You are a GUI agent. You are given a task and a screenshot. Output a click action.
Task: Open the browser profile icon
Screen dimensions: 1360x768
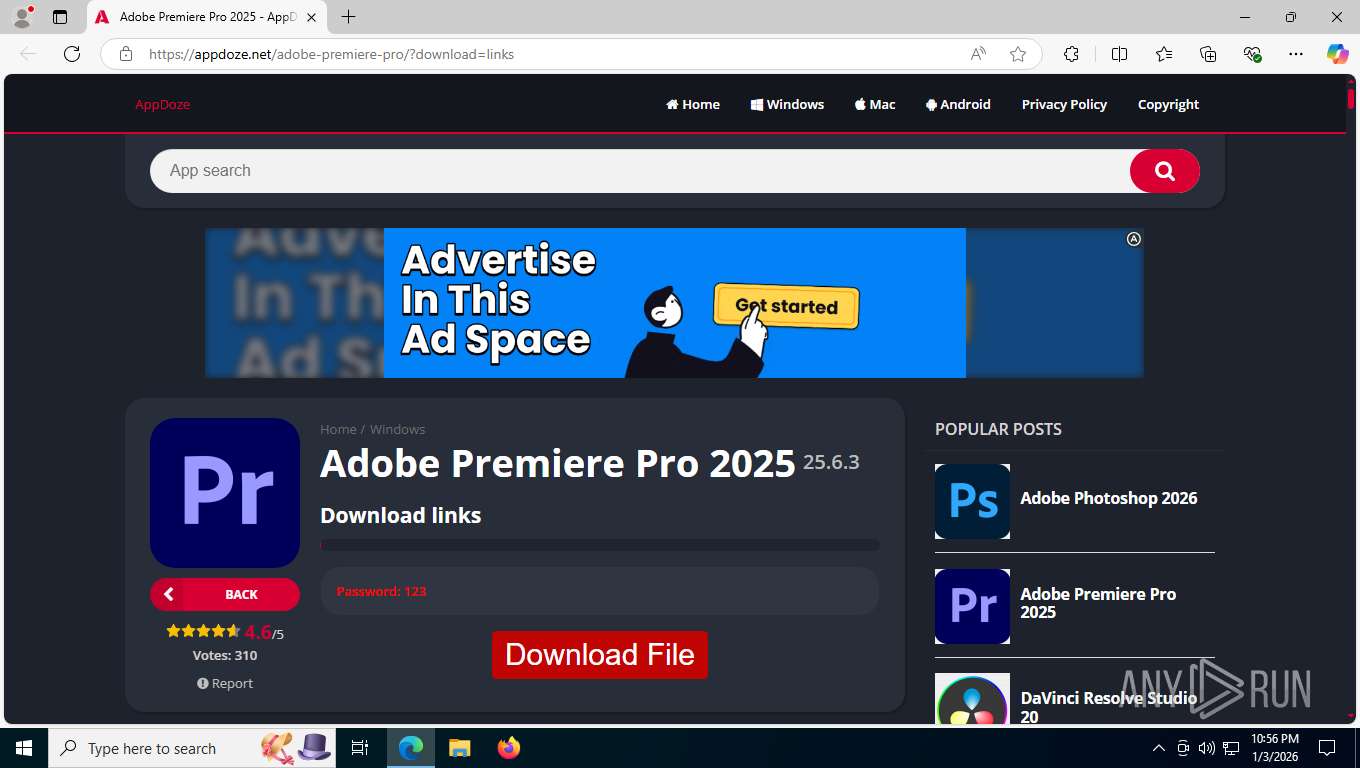(x=21, y=17)
